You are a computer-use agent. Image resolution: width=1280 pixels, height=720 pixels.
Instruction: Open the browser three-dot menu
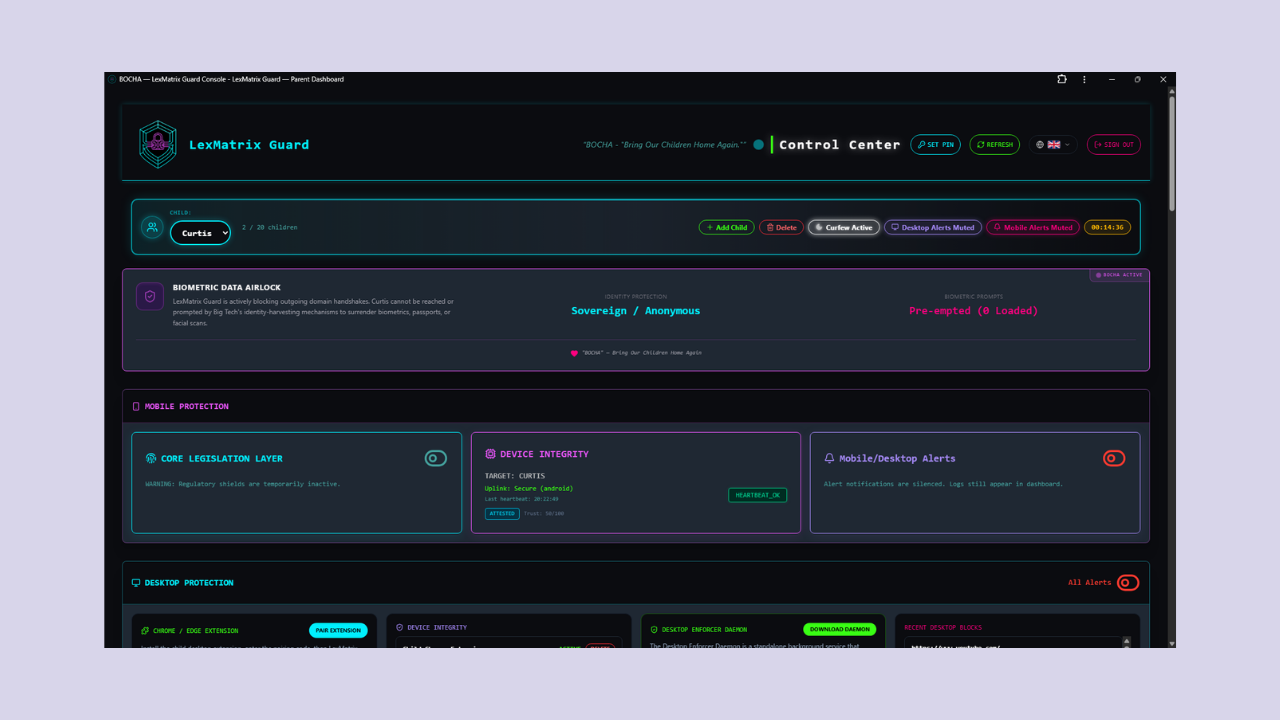[1084, 79]
